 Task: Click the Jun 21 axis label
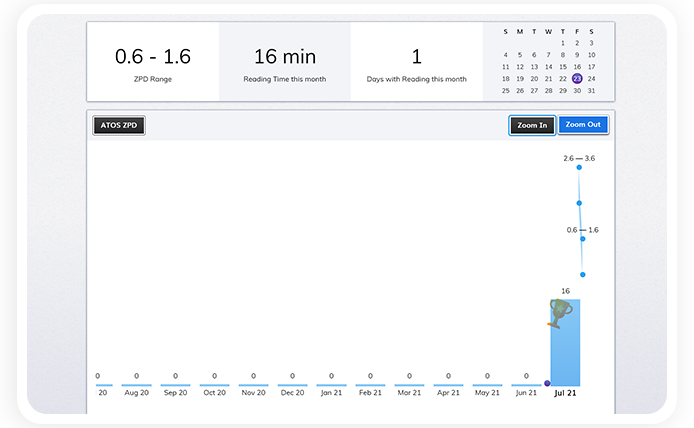tap(526, 393)
